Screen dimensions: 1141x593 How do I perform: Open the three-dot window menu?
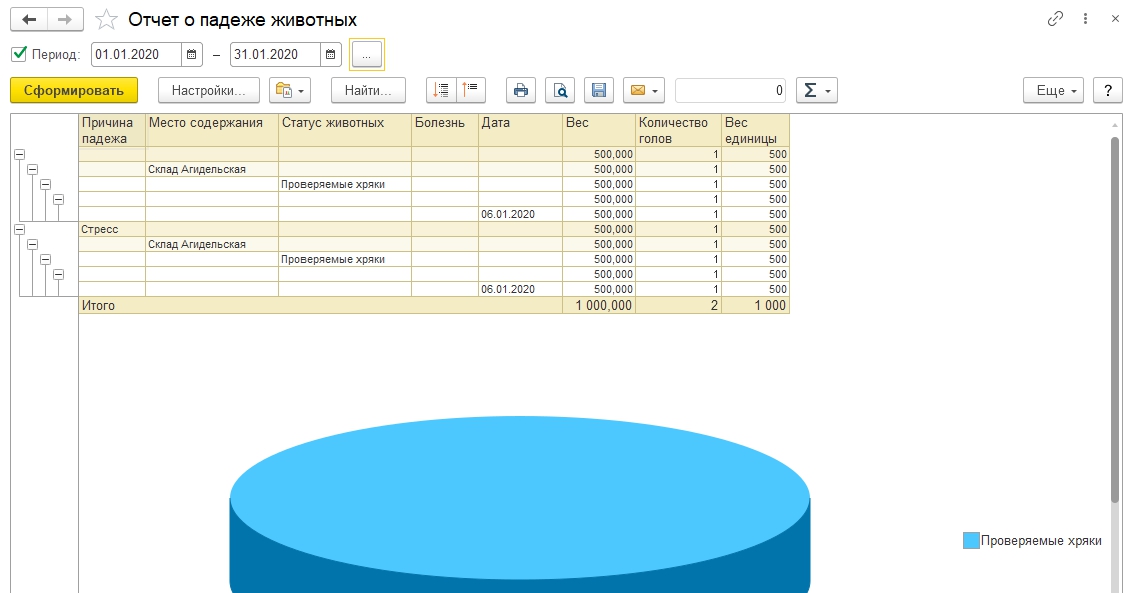pyautogui.click(x=1085, y=19)
